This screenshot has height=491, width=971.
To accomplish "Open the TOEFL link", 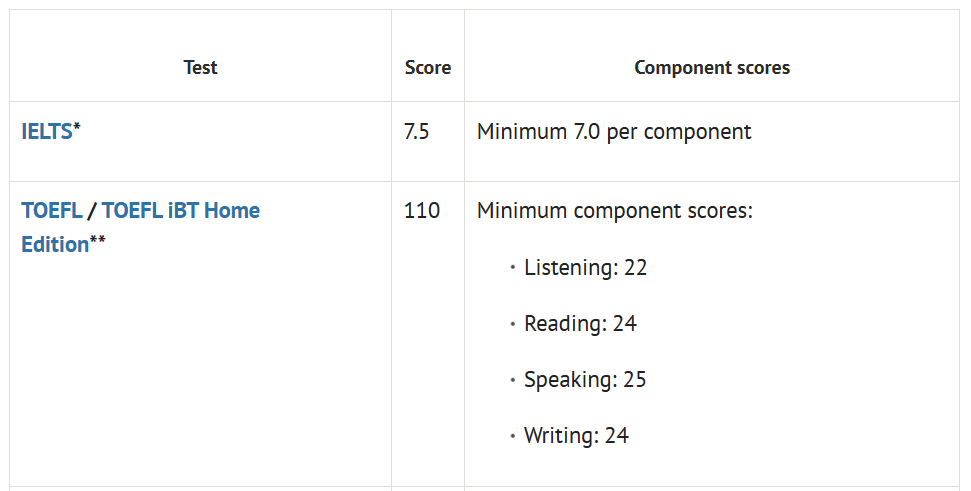I will (51, 211).
